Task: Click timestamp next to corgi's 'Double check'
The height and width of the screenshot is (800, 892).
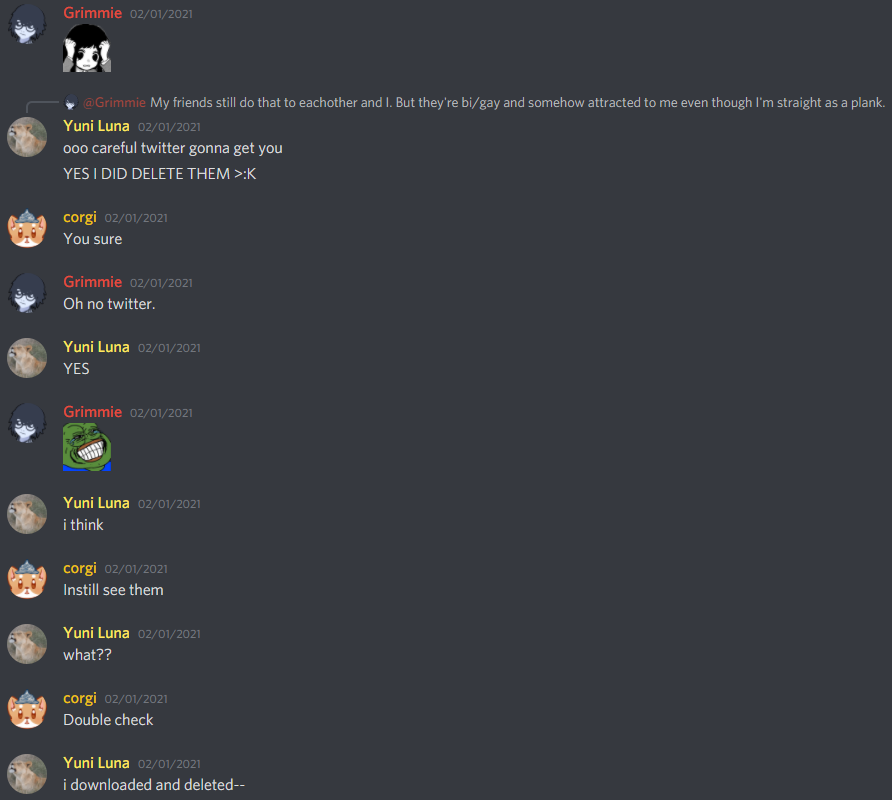Action: tap(136, 699)
